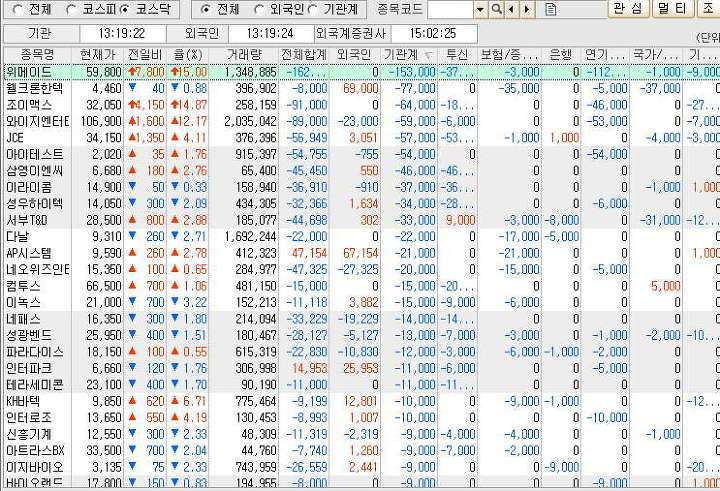
Task: Click the 외국계증권사 label
Action: coord(353,34)
